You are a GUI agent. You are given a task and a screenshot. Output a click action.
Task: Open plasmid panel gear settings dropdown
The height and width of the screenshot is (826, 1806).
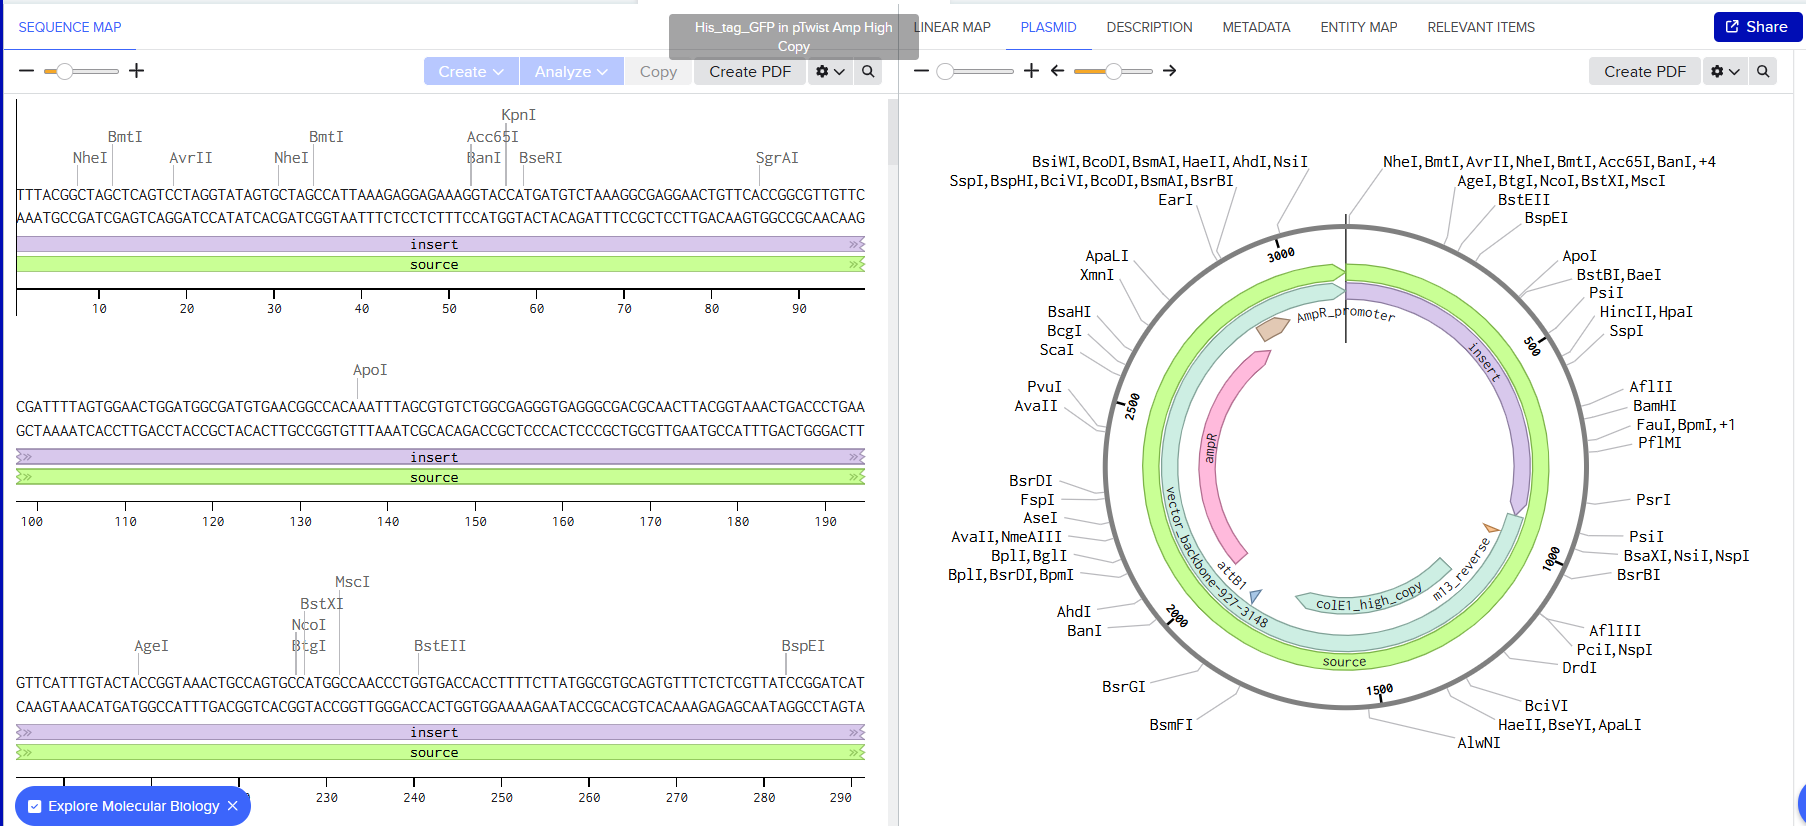[x=1725, y=71]
